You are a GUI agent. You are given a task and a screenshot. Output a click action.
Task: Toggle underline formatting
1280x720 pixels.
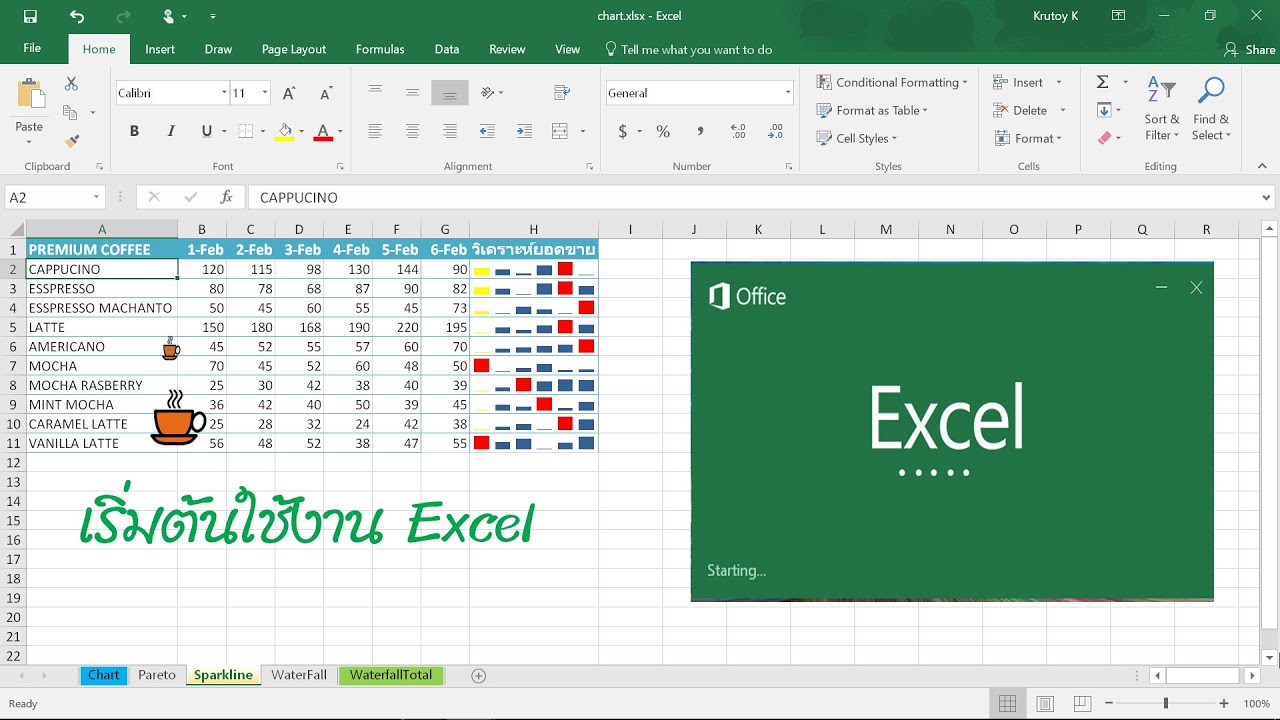(x=207, y=131)
